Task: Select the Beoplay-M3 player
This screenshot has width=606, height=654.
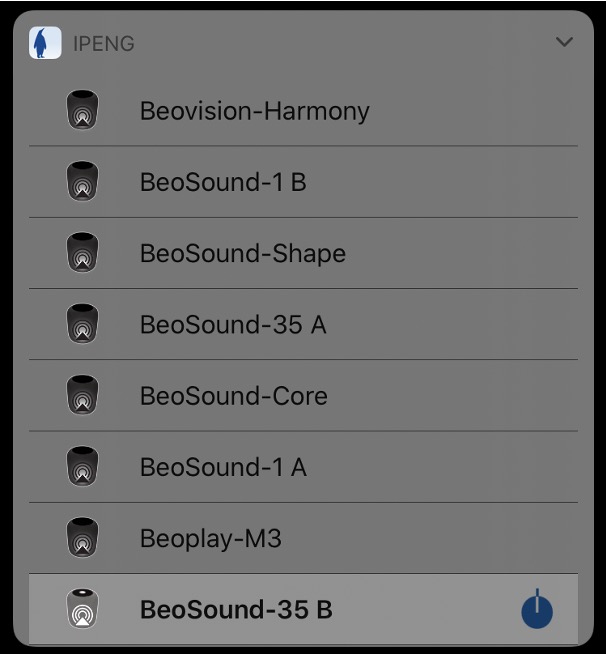Action: pos(210,539)
